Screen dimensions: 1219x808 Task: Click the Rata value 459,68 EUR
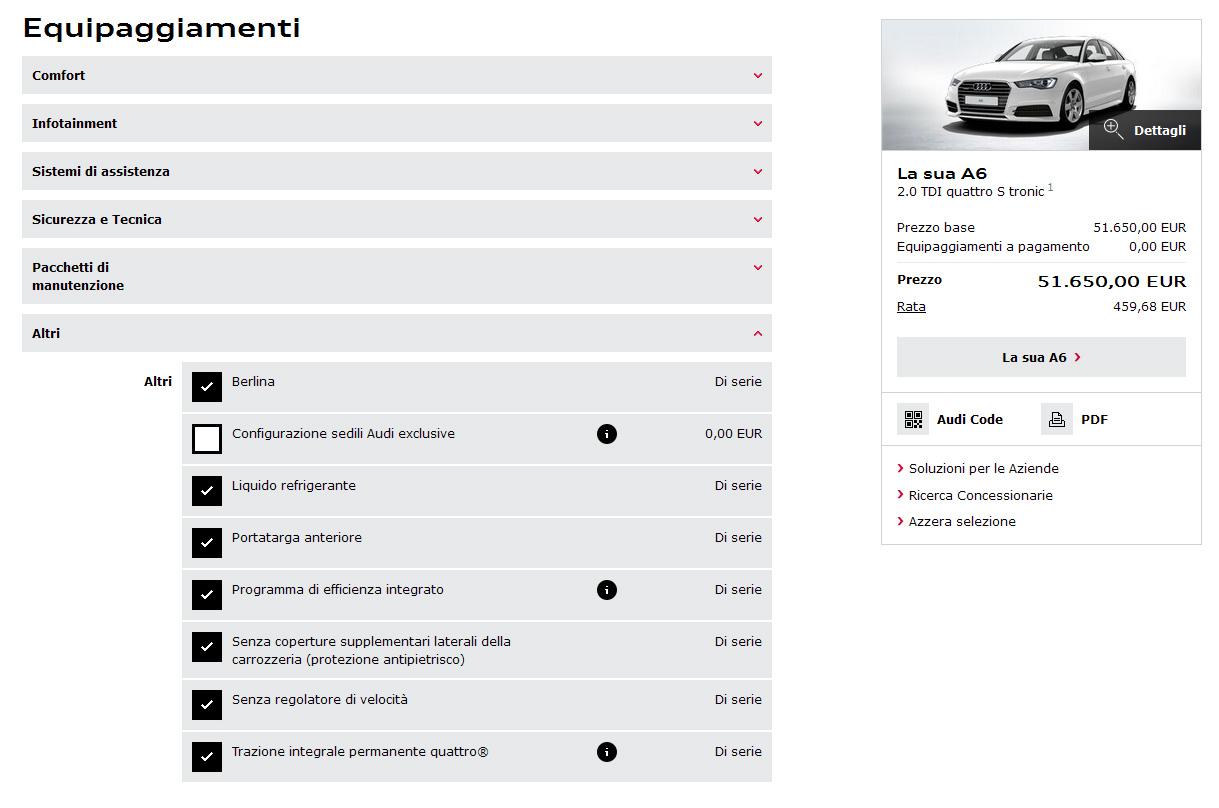[1149, 307]
